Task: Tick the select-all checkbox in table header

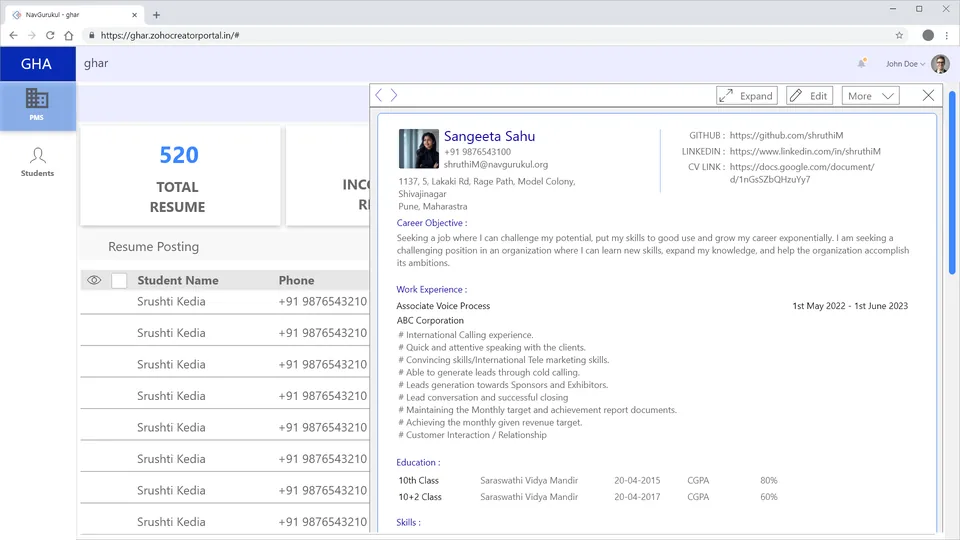Action: 119,280
